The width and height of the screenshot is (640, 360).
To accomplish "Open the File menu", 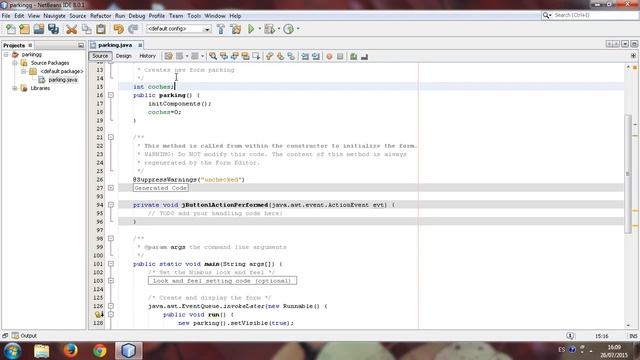I will pos(6,16).
